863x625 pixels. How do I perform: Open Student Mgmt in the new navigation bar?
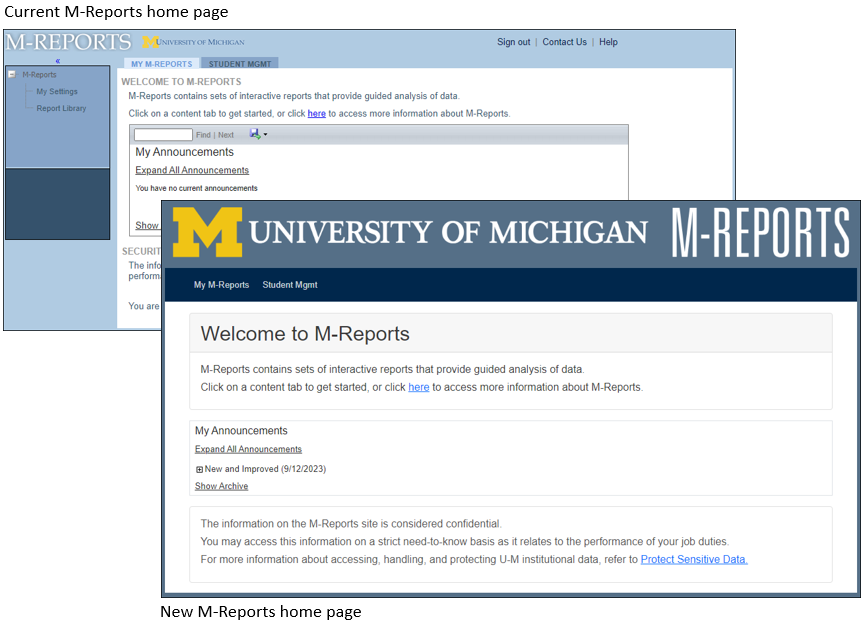pyautogui.click(x=290, y=284)
